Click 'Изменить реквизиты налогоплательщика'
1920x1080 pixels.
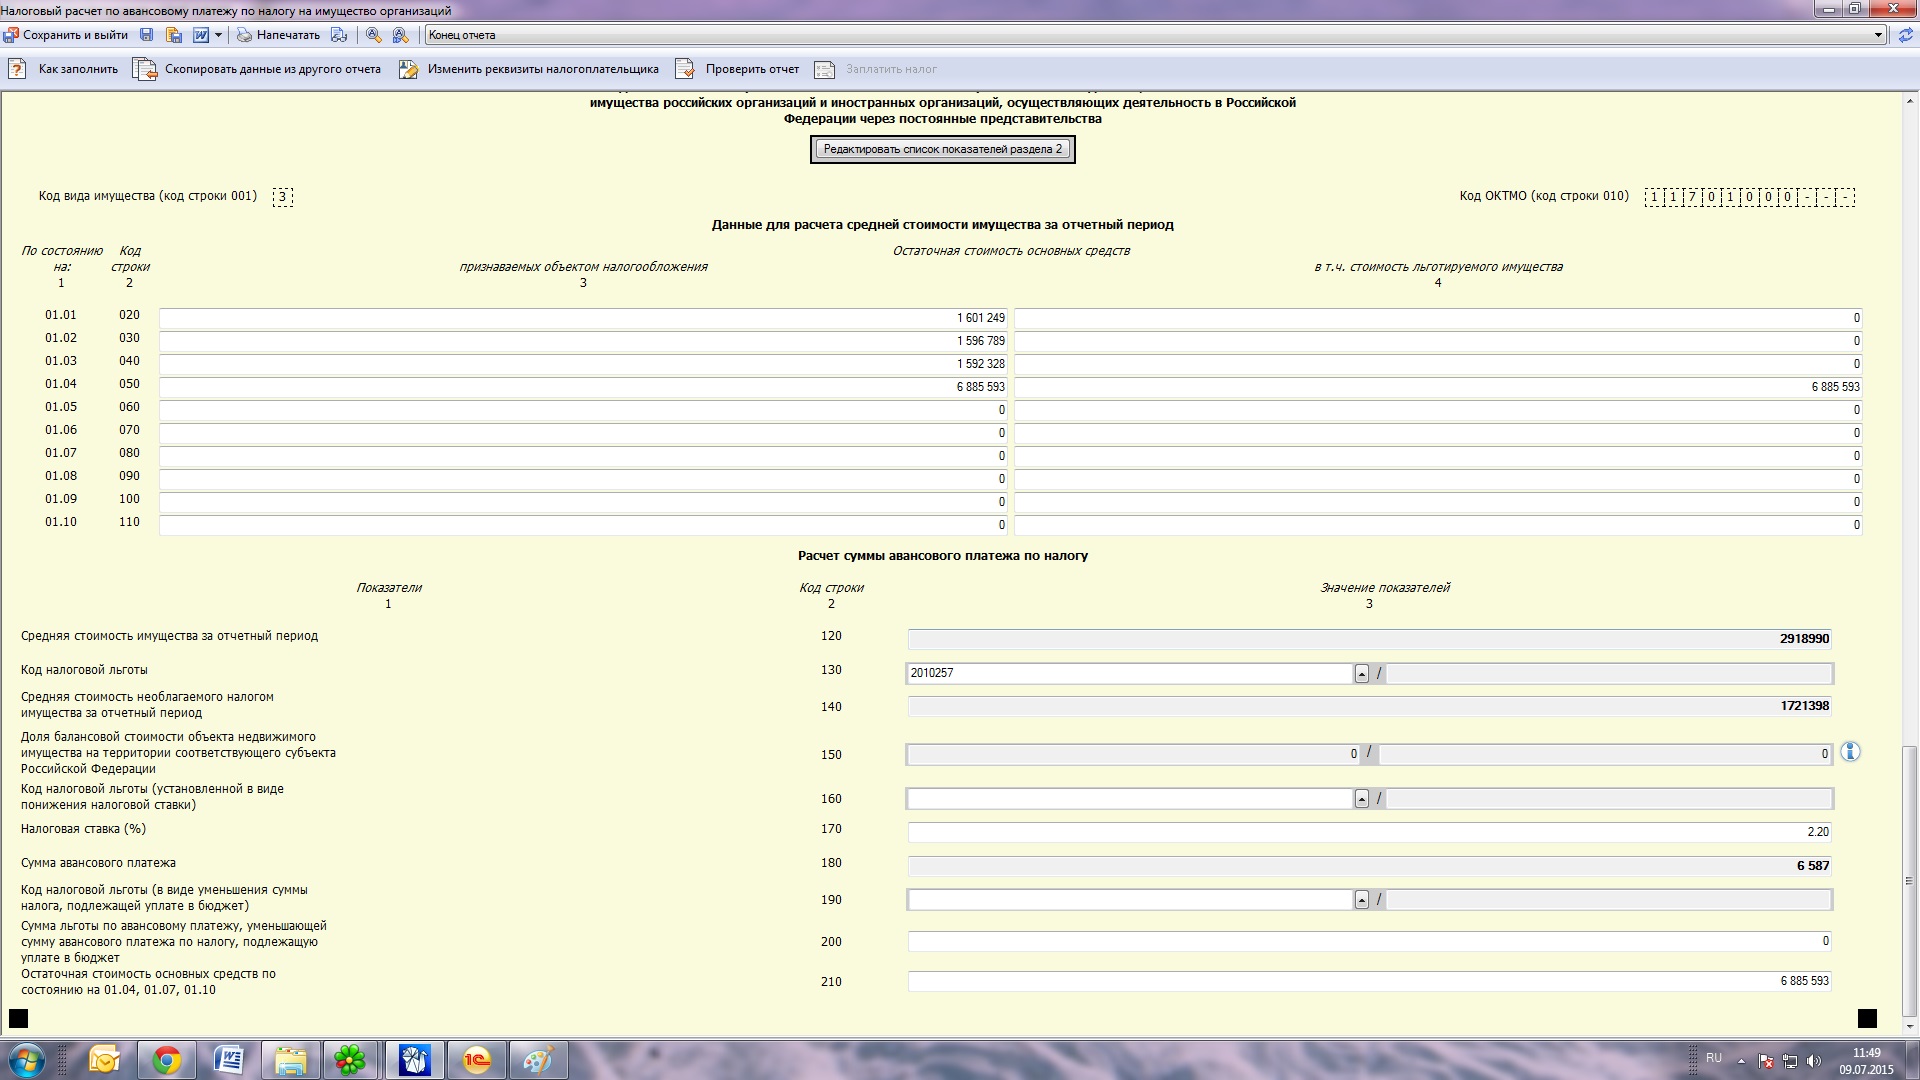coord(529,69)
